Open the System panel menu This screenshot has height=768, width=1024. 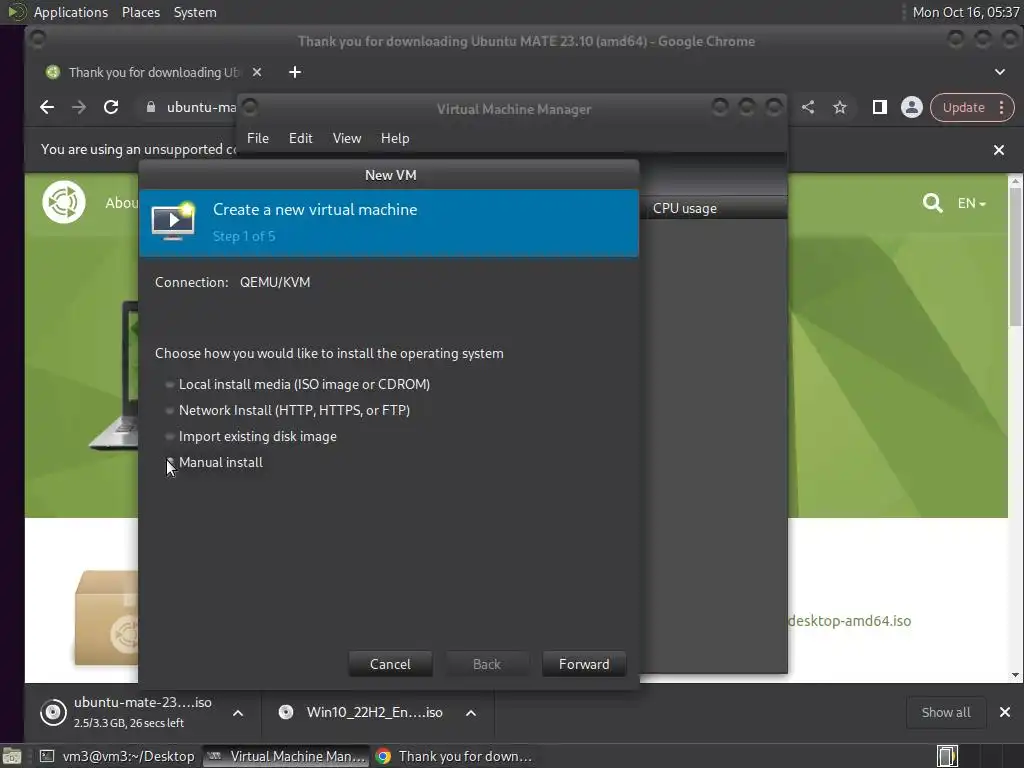point(195,12)
